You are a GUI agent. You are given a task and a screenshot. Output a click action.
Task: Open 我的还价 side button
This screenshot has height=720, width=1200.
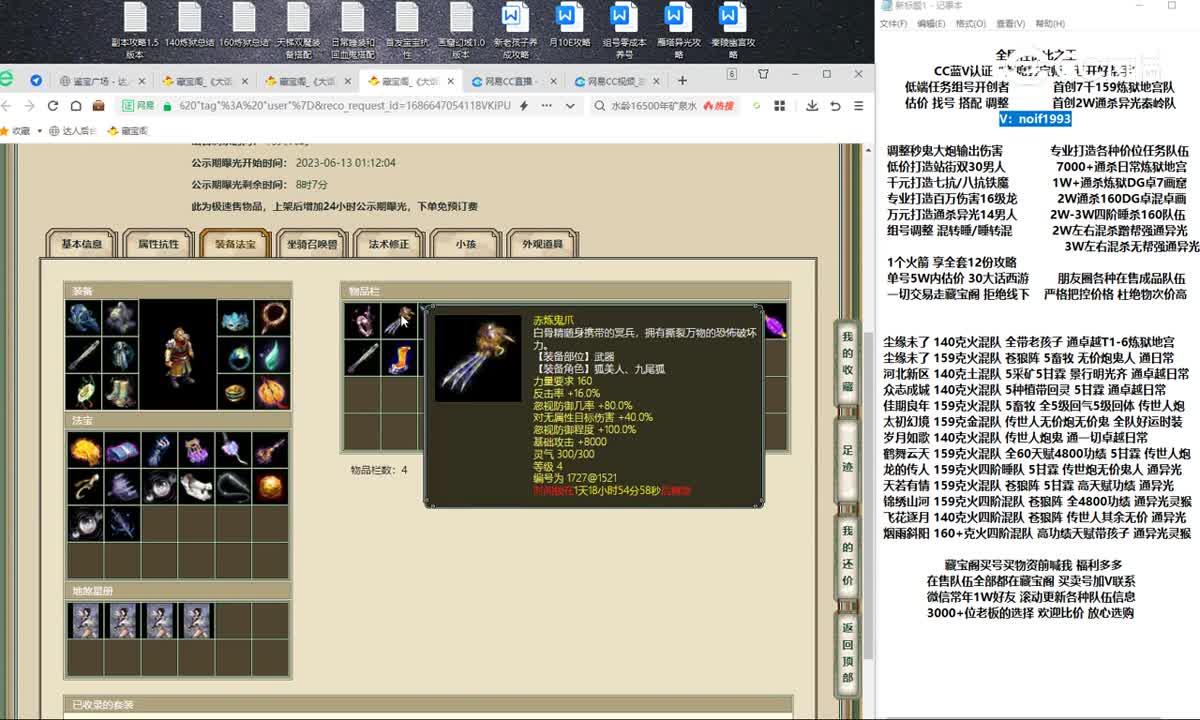847,554
